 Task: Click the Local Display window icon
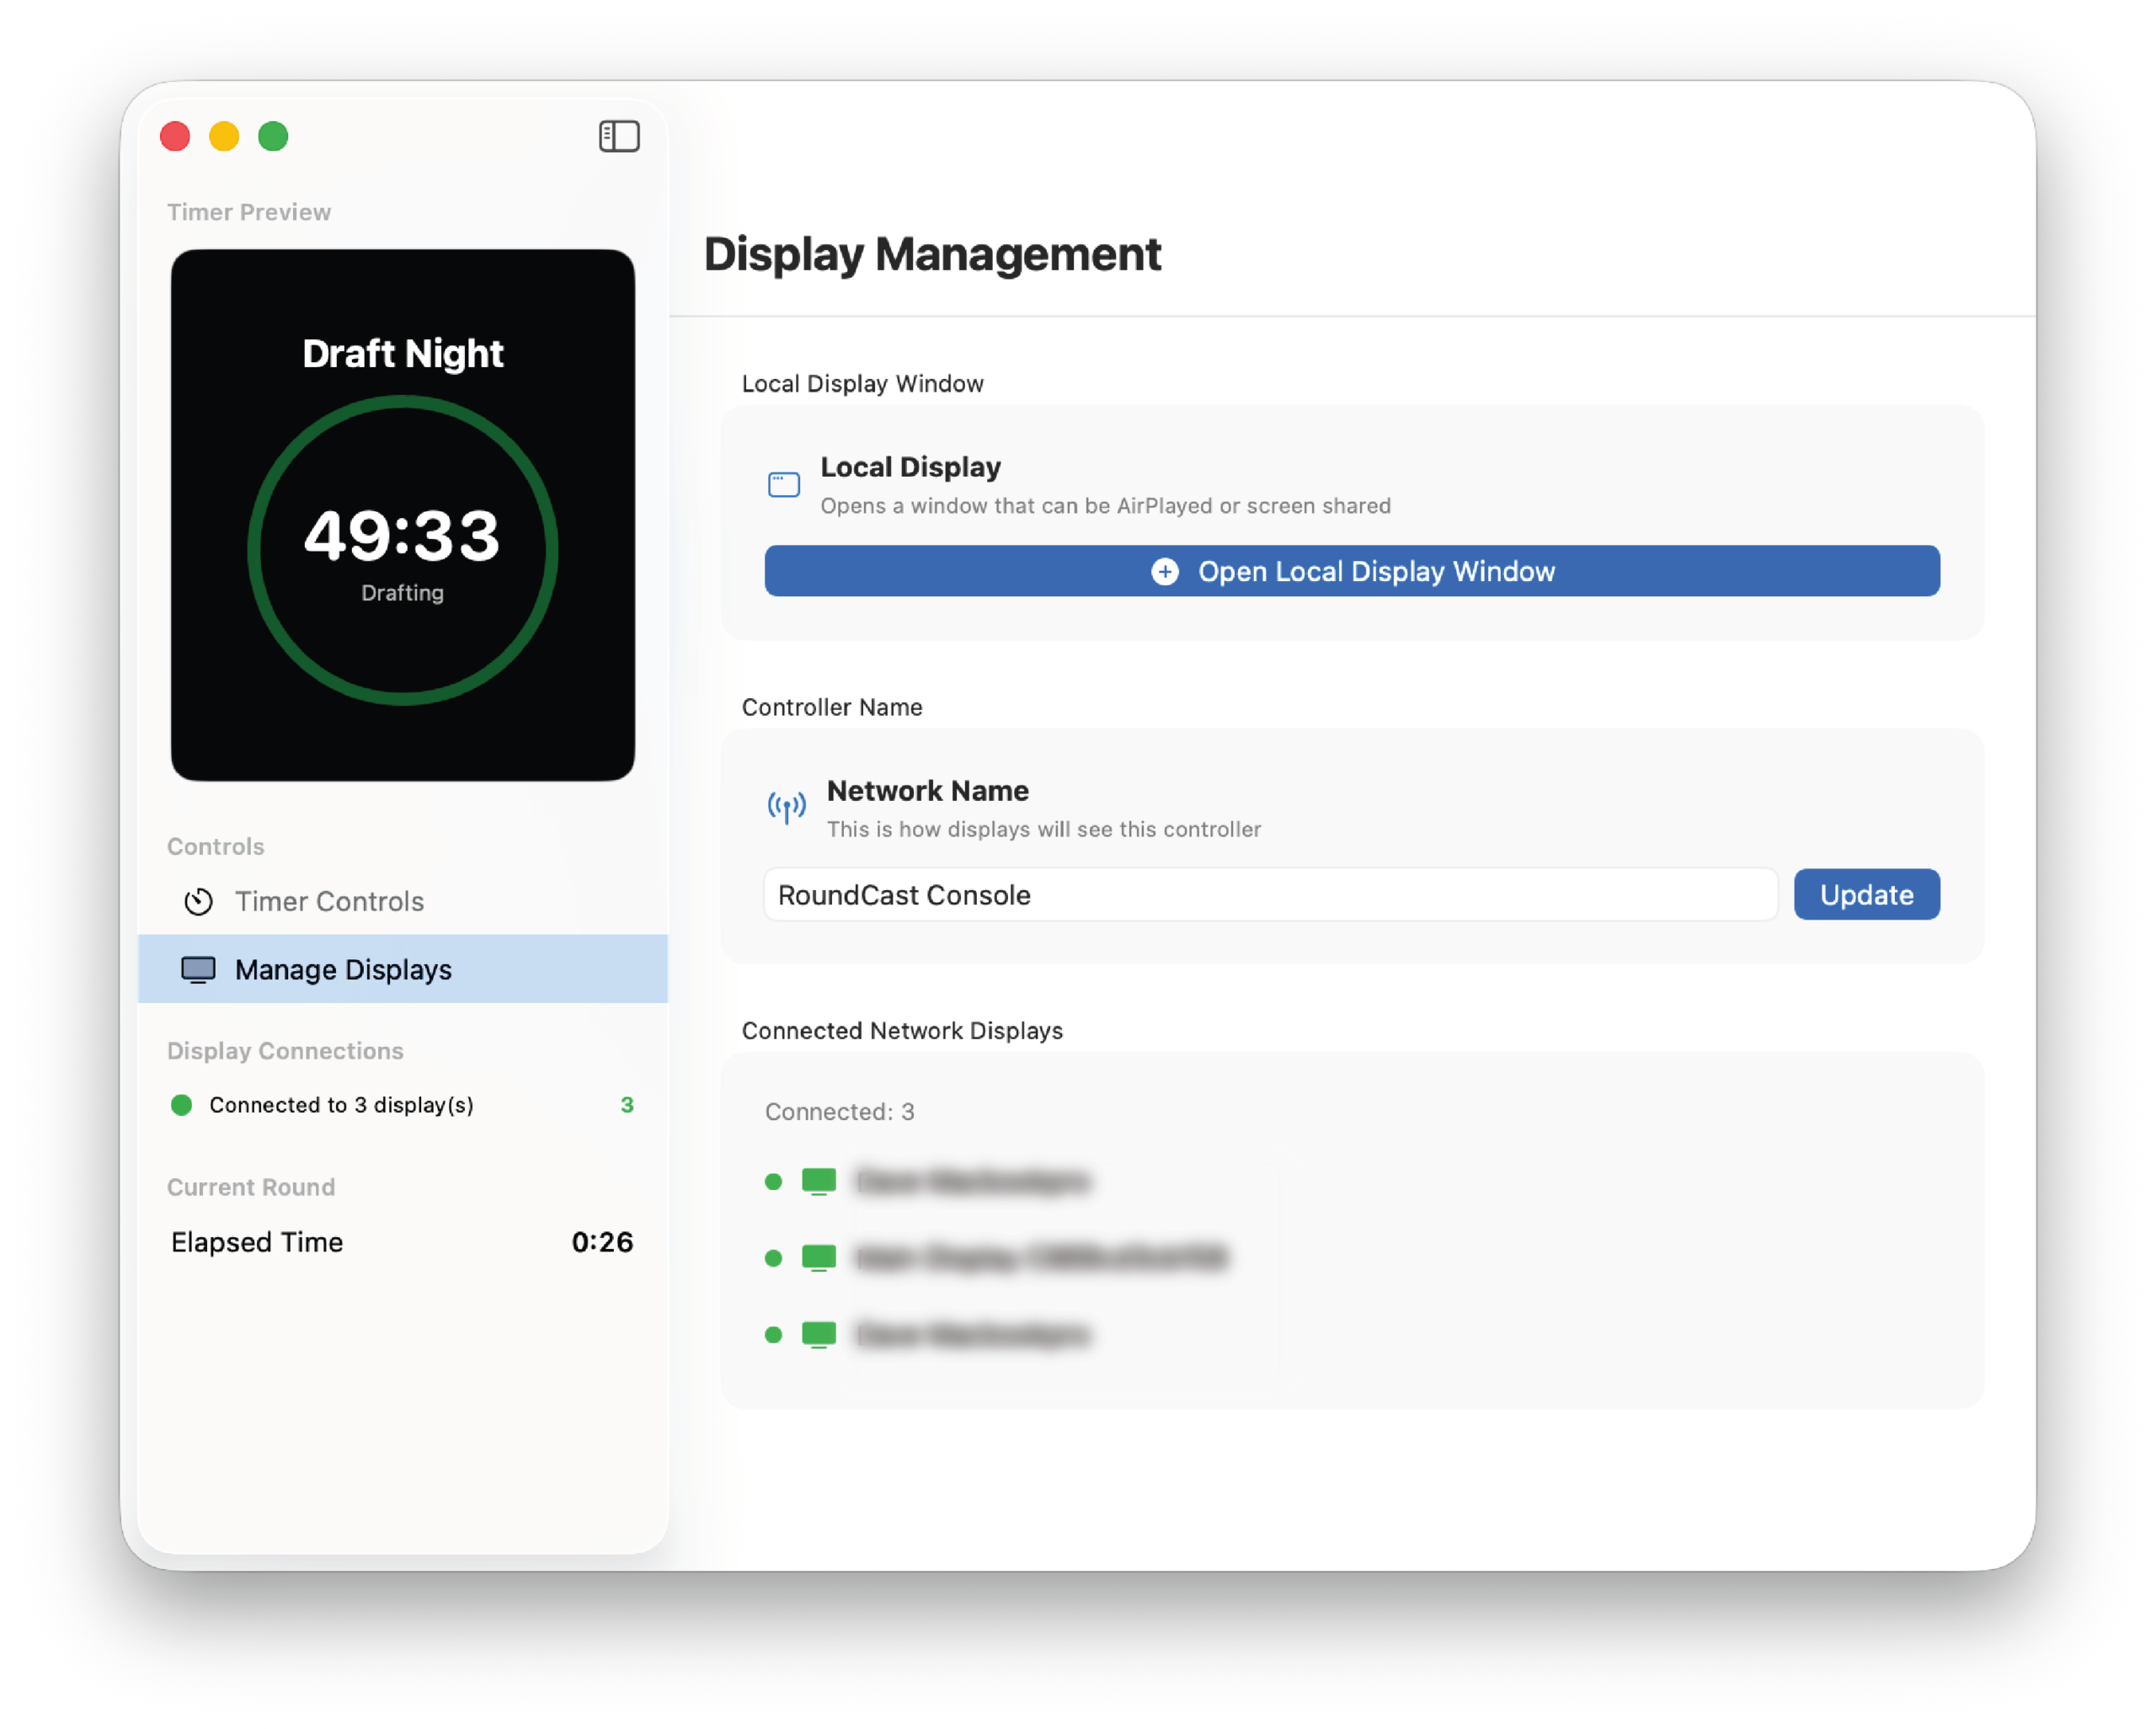784,485
